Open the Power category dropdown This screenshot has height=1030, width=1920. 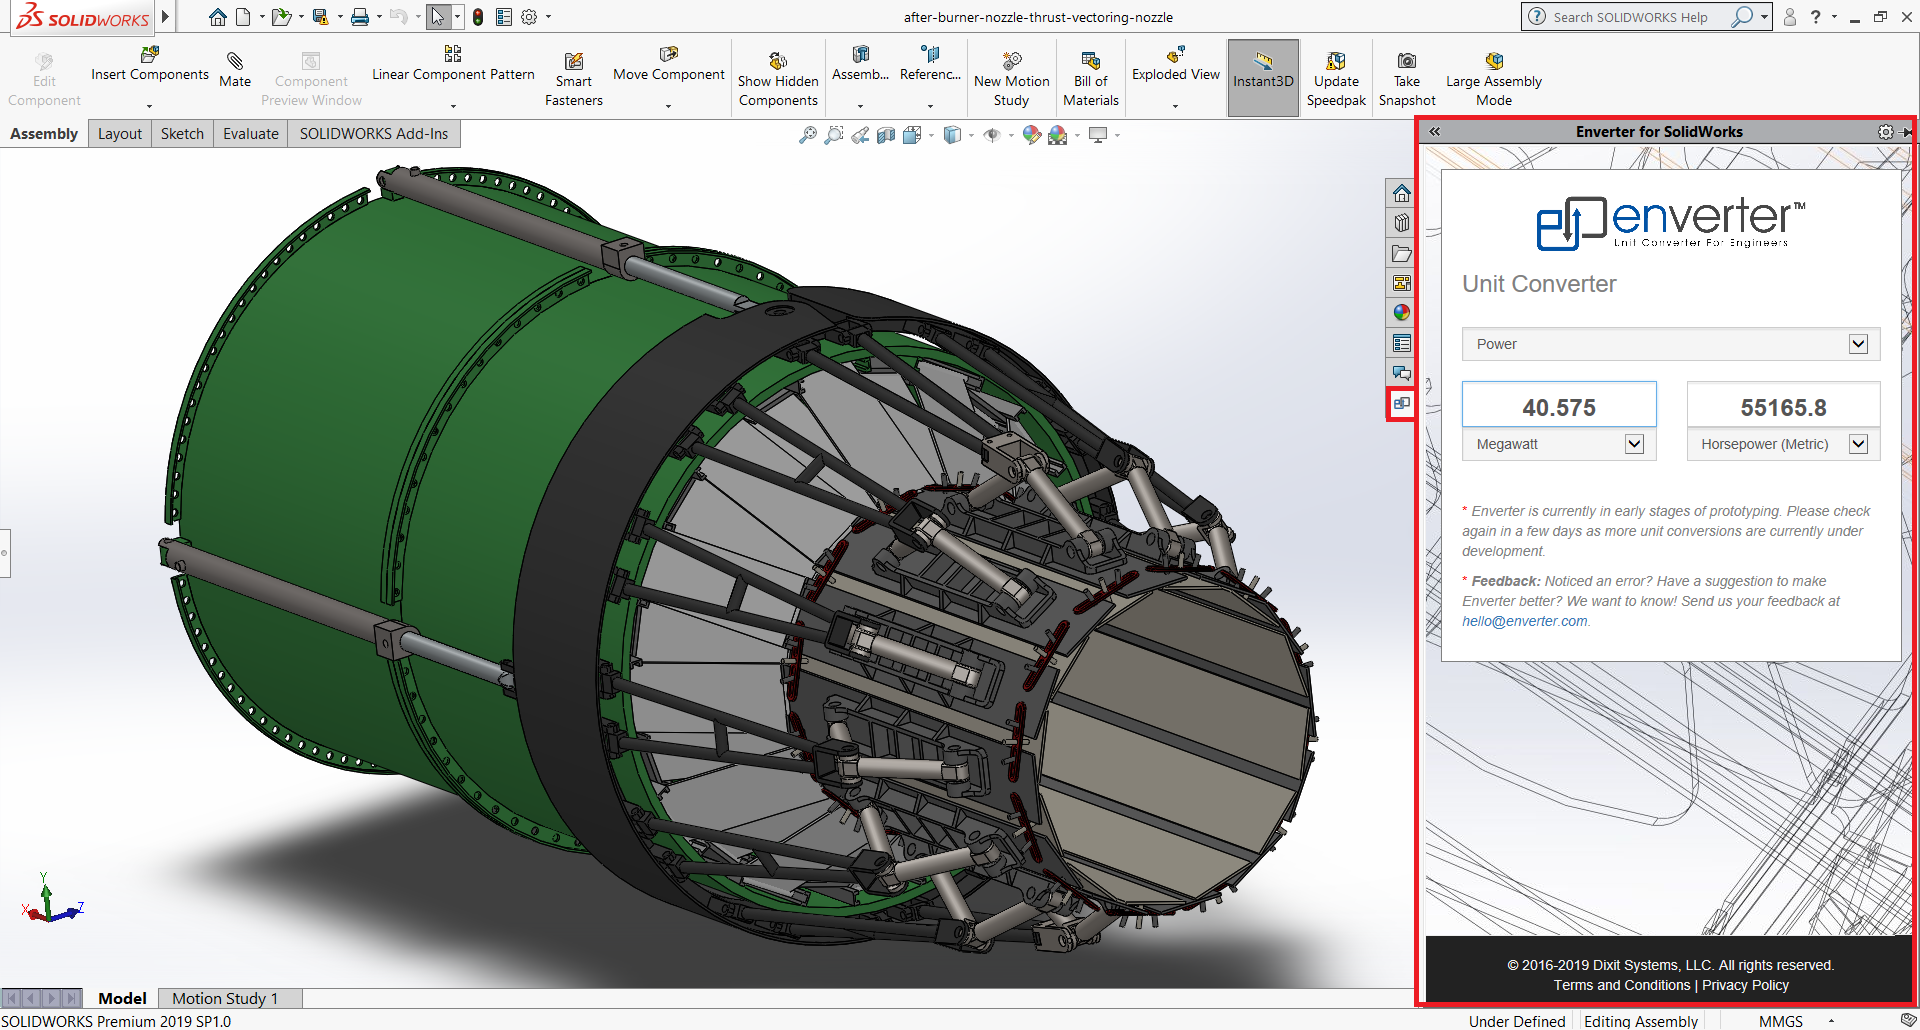(x=1858, y=344)
